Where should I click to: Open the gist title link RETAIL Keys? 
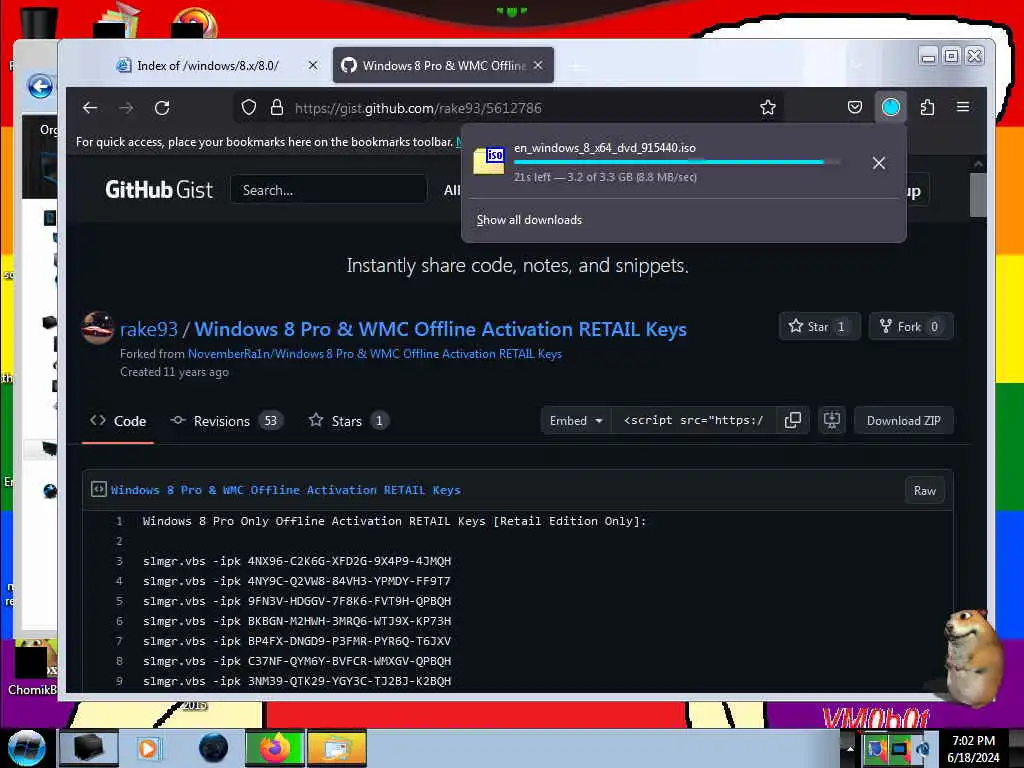tap(440, 329)
